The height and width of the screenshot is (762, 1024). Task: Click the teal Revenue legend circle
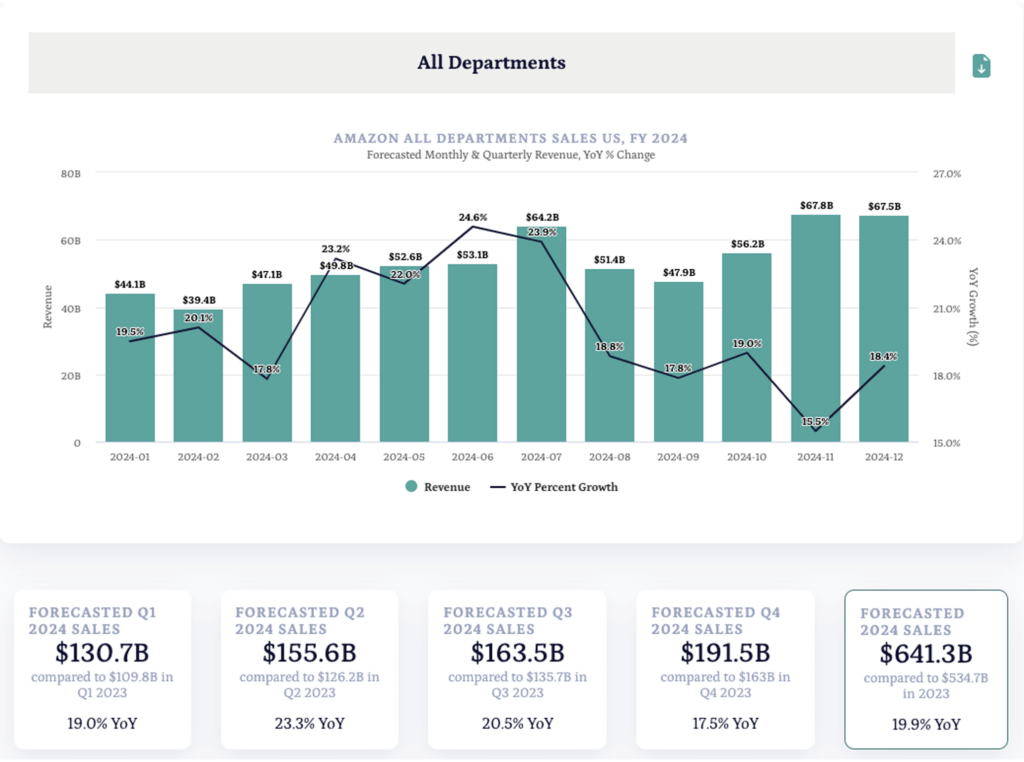(411, 487)
